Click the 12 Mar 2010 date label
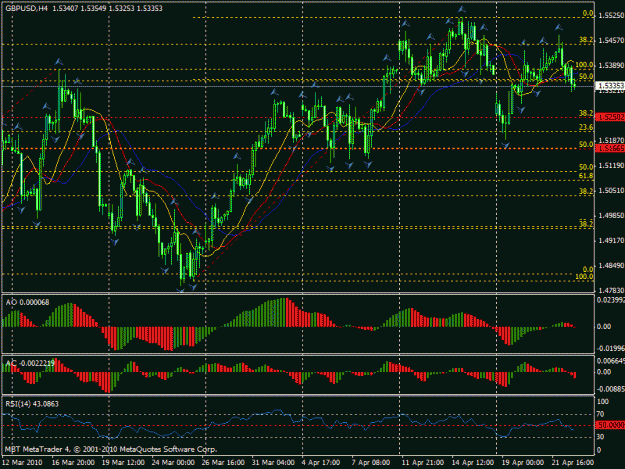The height and width of the screenshot is (469, 625). (x=22, y=463)
